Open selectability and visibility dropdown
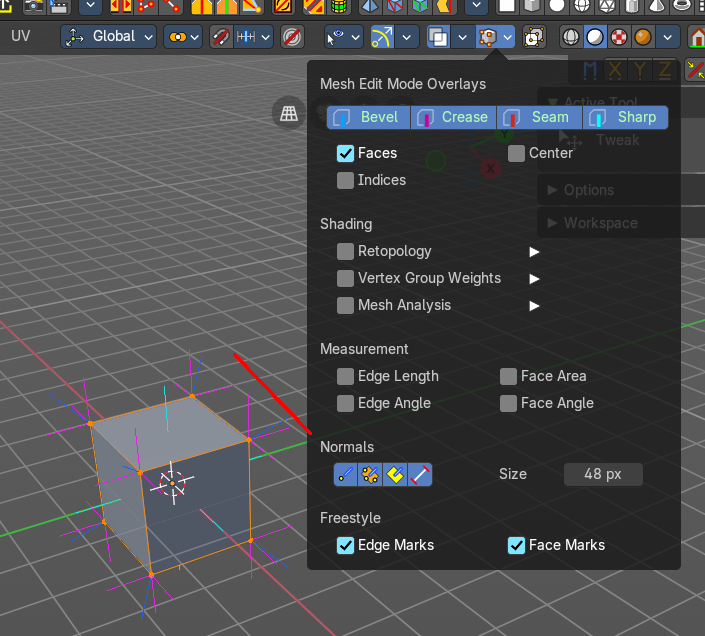 point(344,37)
